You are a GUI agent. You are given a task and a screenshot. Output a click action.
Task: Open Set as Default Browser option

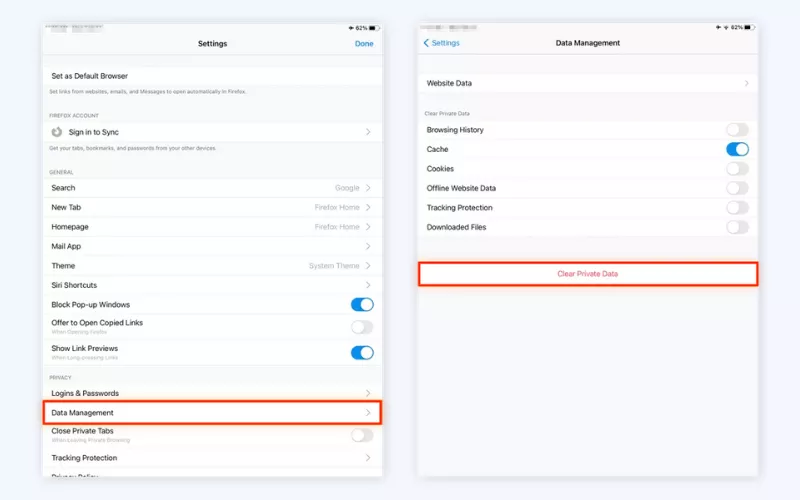213,76
